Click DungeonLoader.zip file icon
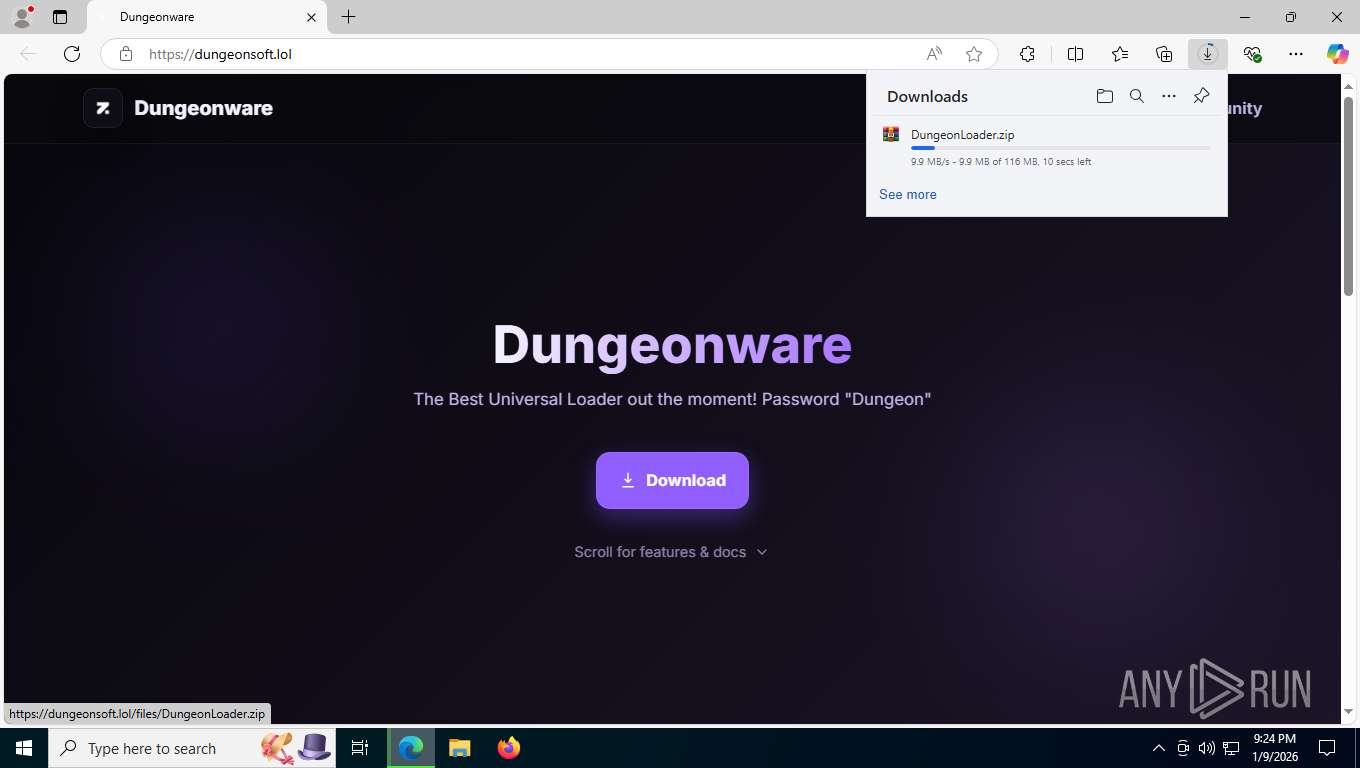The width and height of the screenshot is (1360, 768). [891, 134]
